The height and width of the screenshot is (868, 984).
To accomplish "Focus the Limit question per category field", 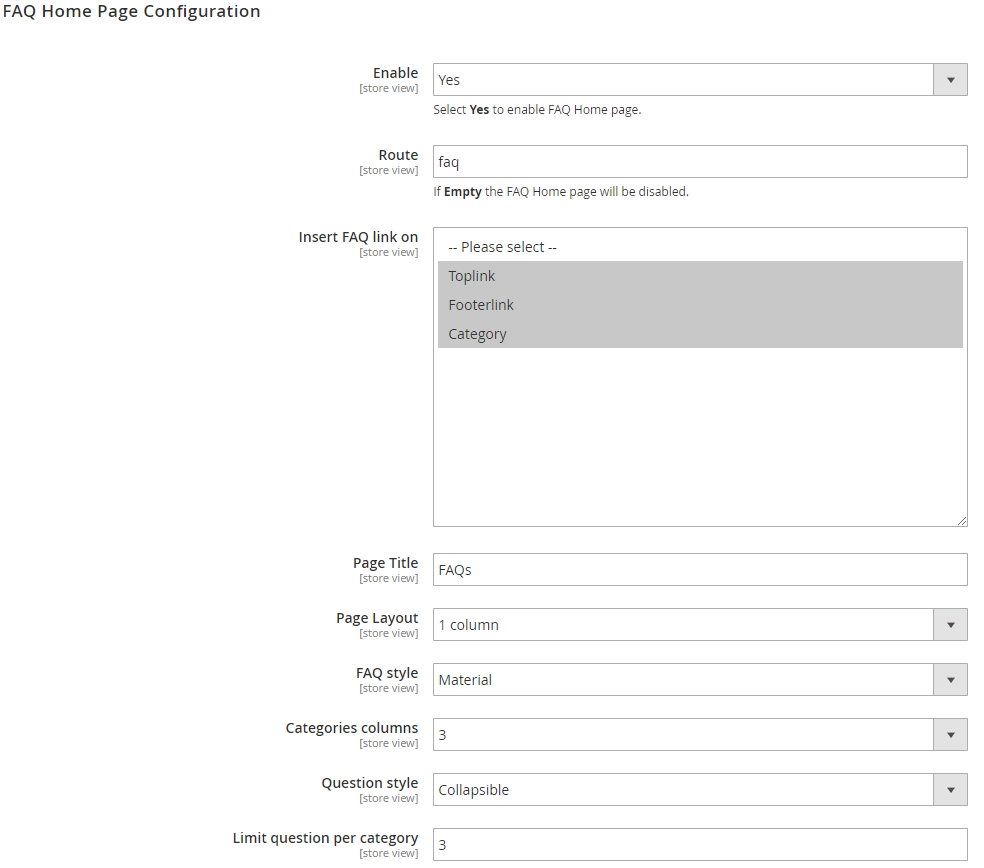I will (700, 845).
